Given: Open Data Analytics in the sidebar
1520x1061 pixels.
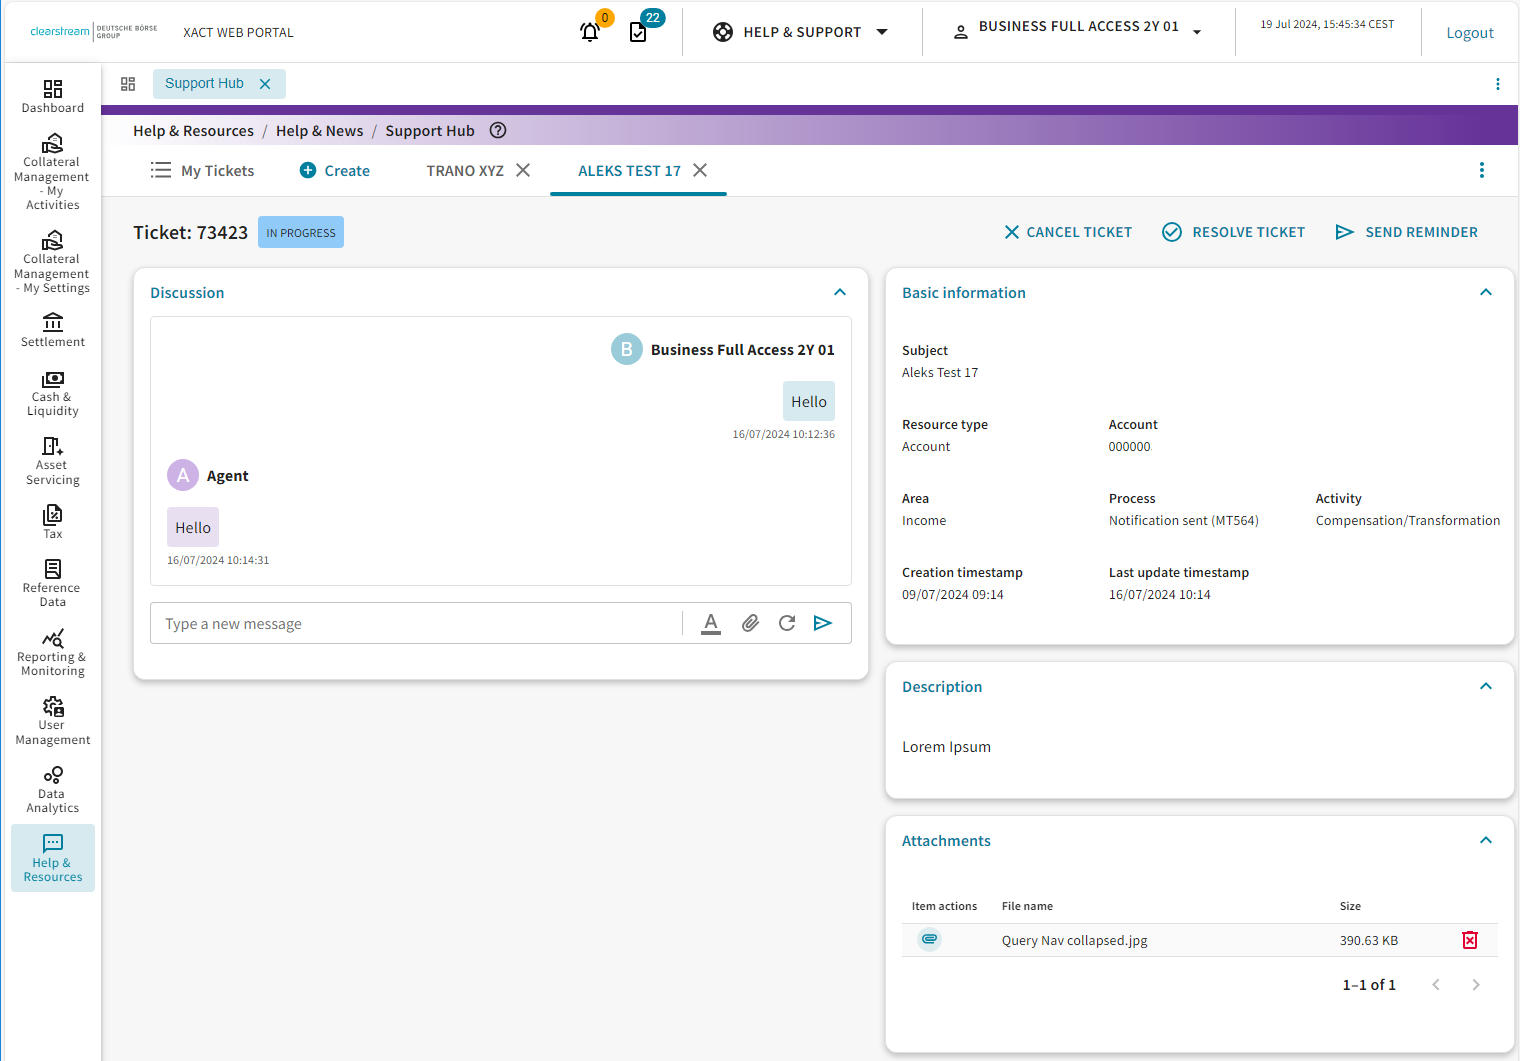Looking at the screenshot, I should point(52,786).
